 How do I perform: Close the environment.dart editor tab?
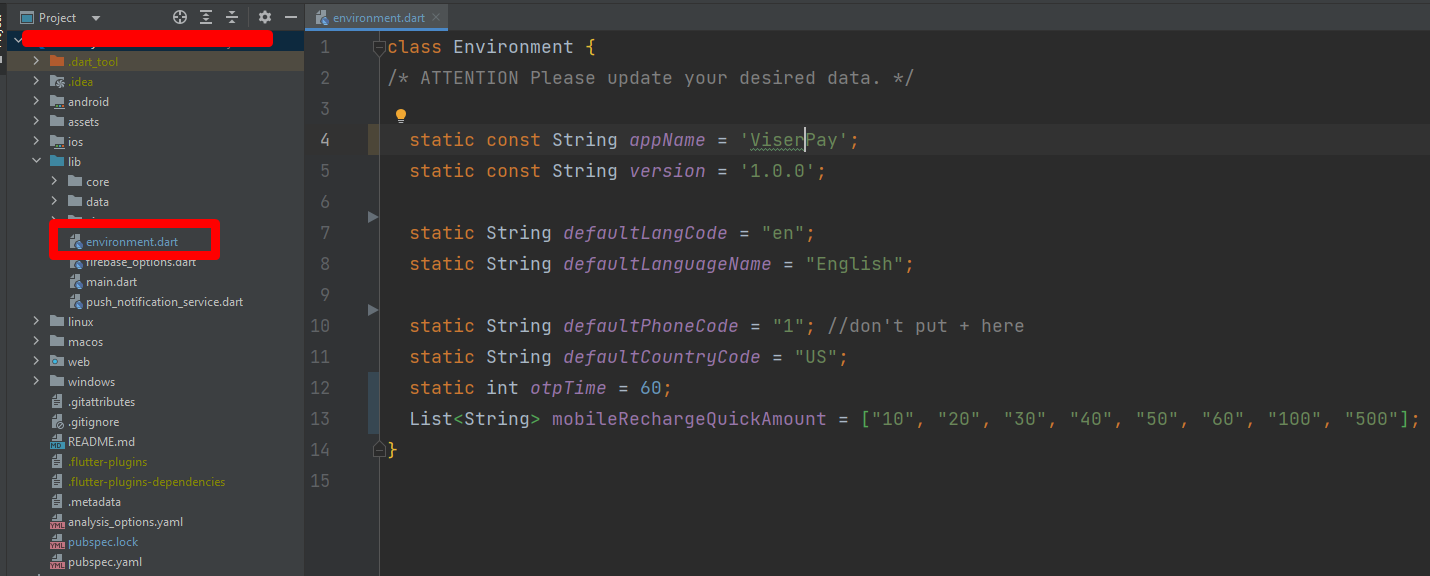(x=437, y=18)
